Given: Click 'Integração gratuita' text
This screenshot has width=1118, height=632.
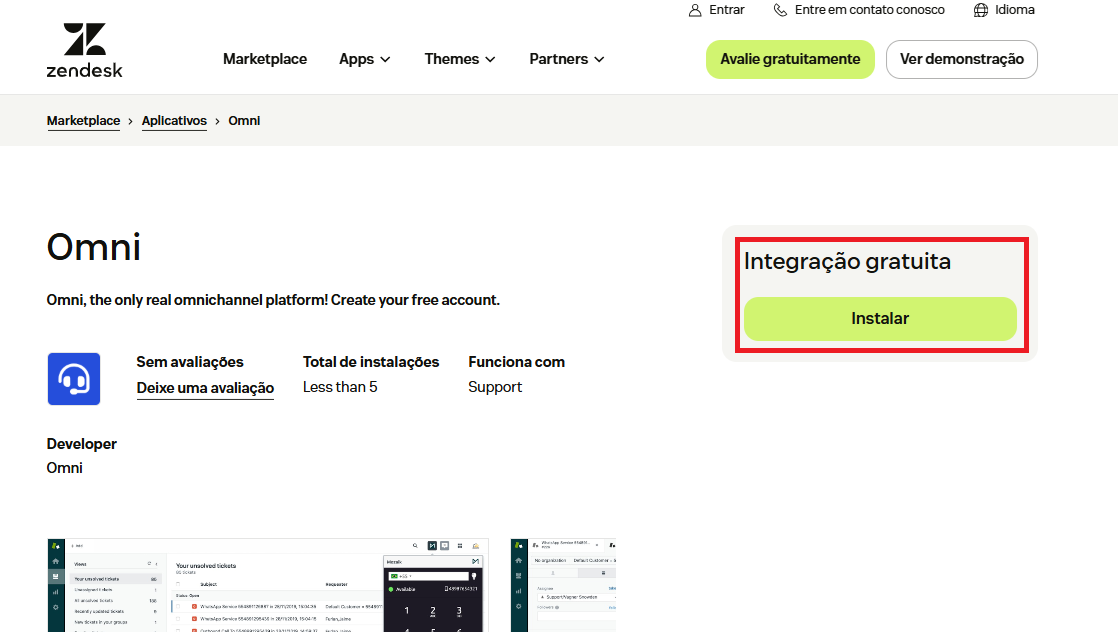Looking at the screenshot, I should [x=847, y=261].
